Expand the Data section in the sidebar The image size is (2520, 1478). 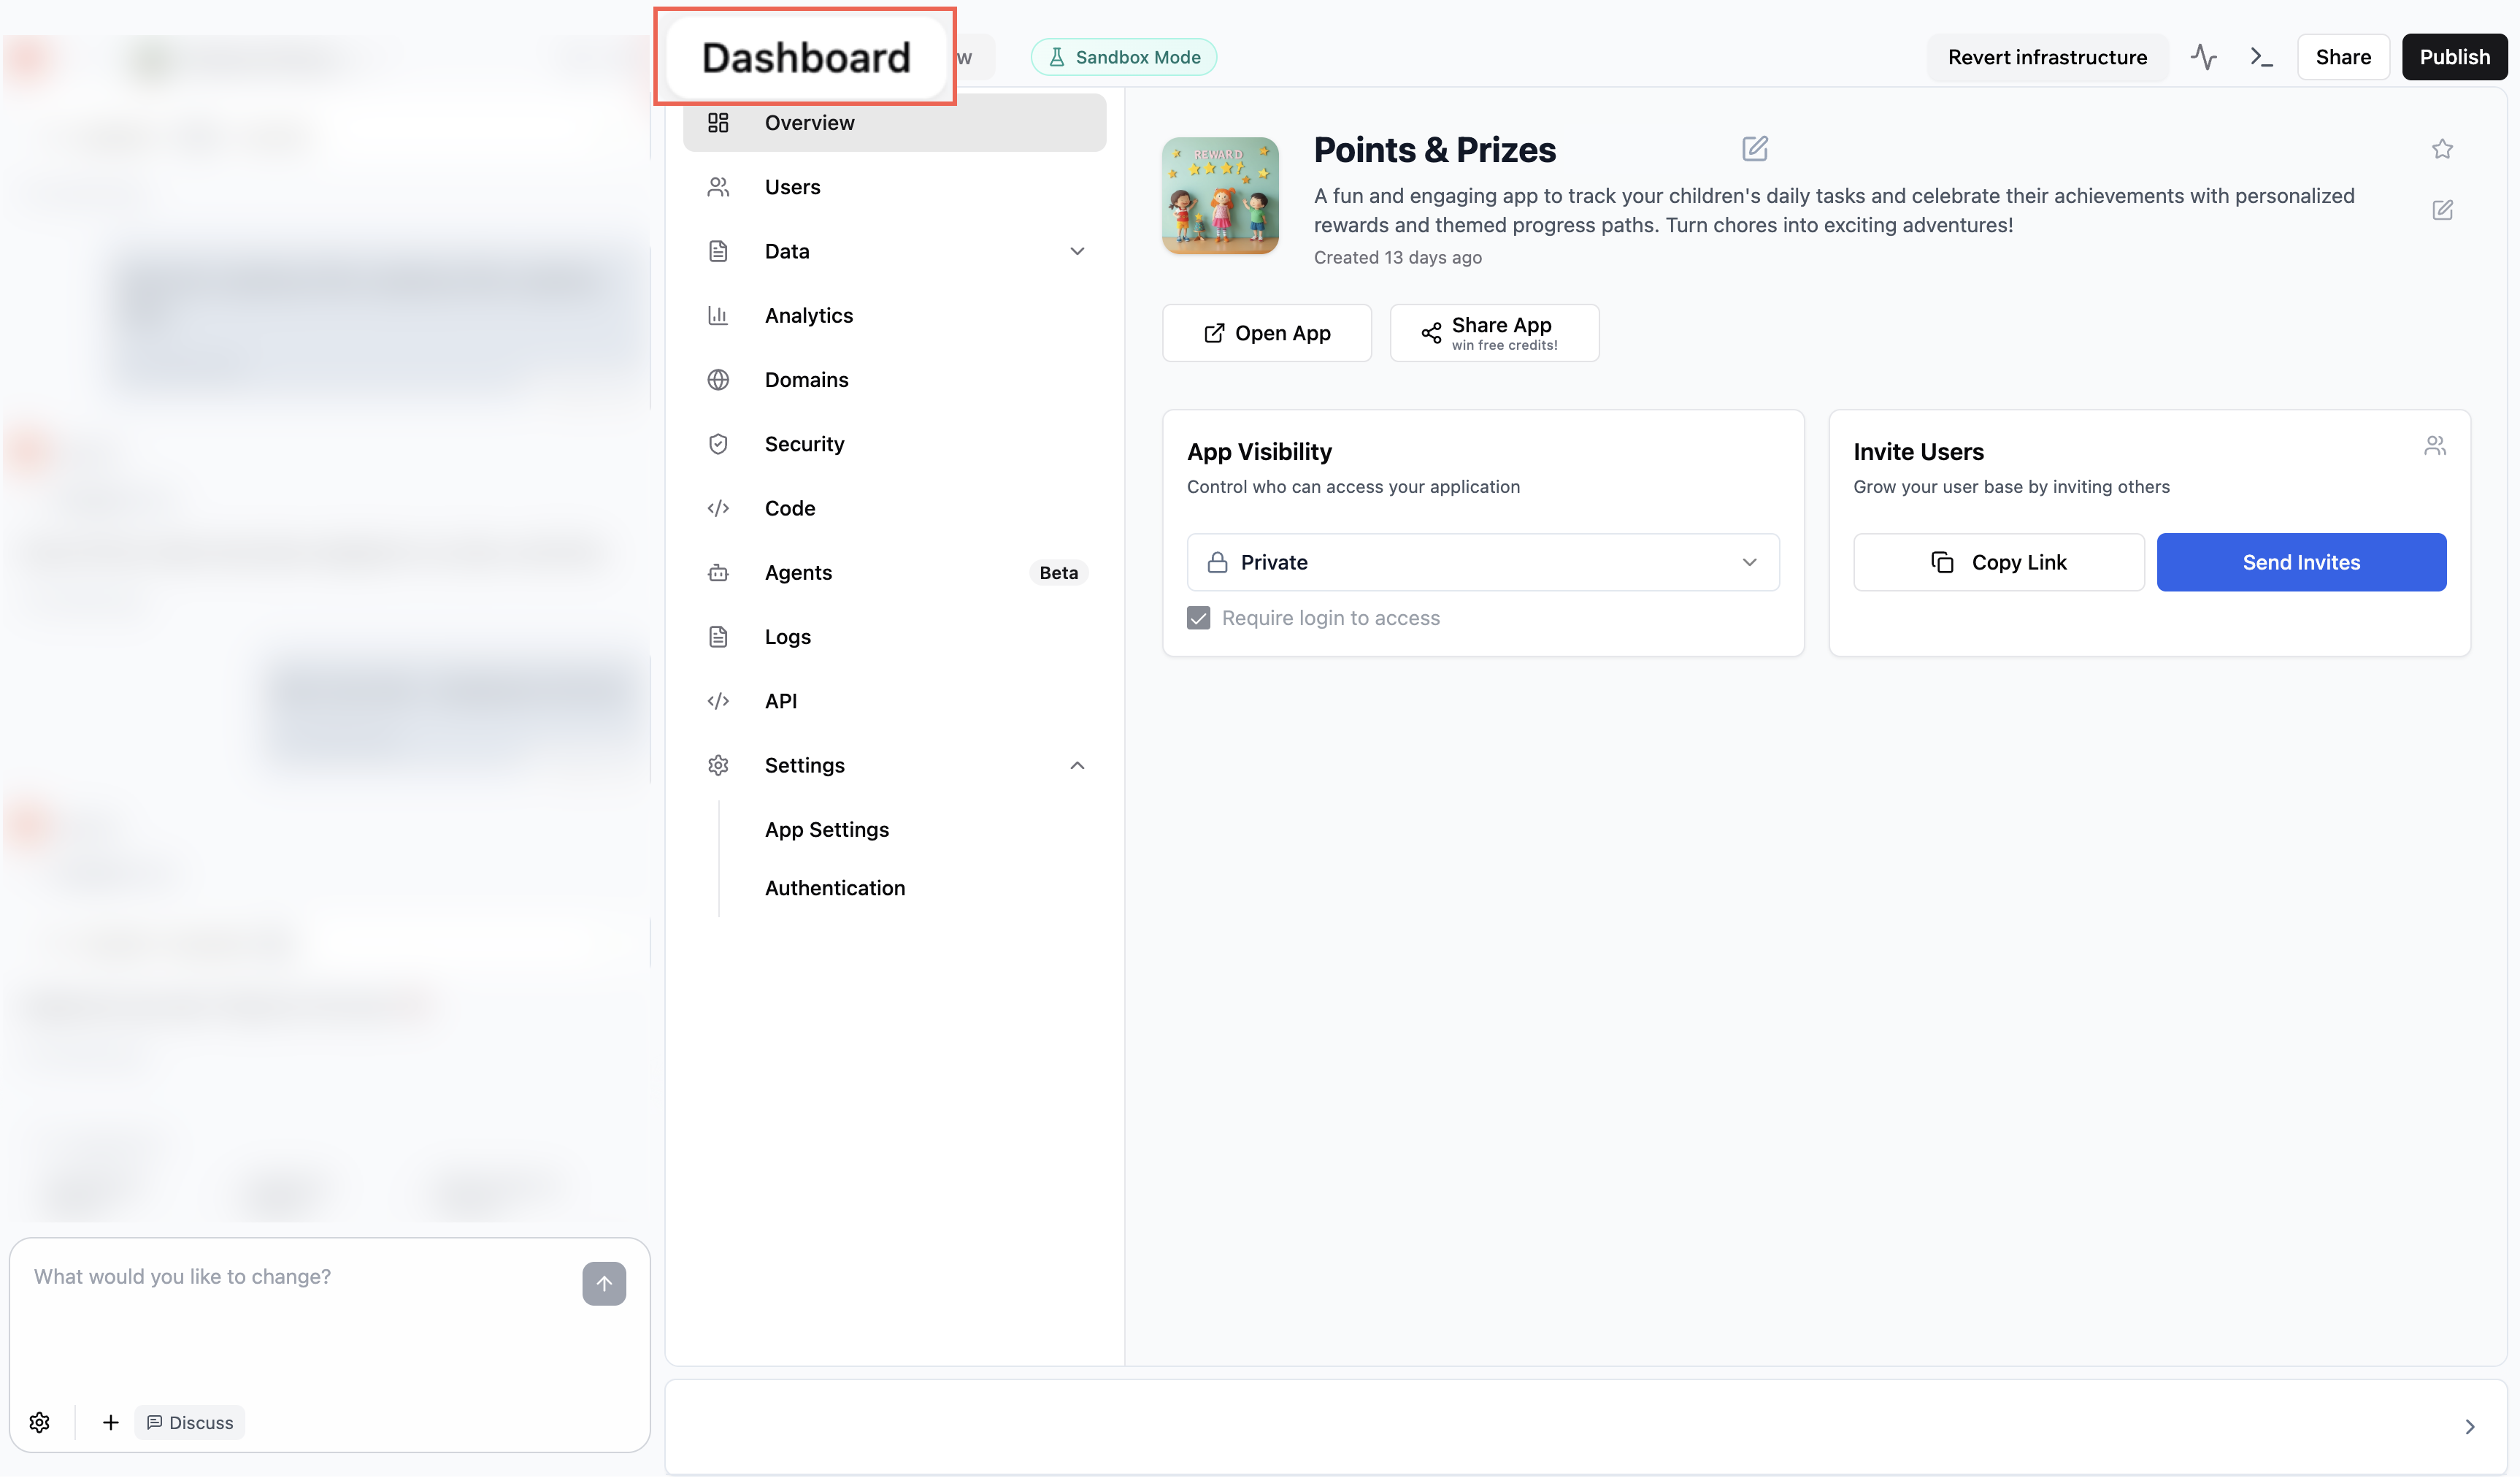(1077, 251)
